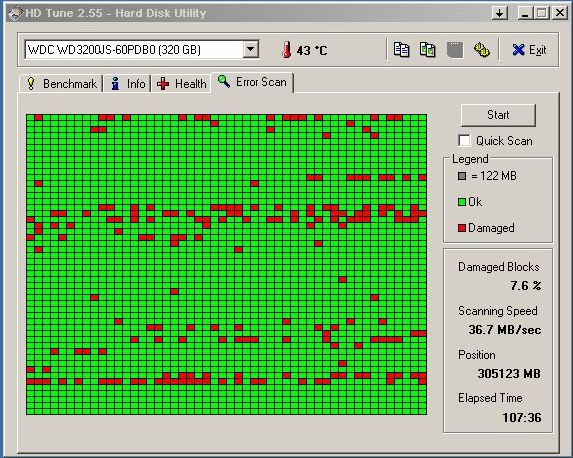This screenshot has height=458, width=573.
Task: Enable the Quick Scan checkbox
Action: [464, 140]
